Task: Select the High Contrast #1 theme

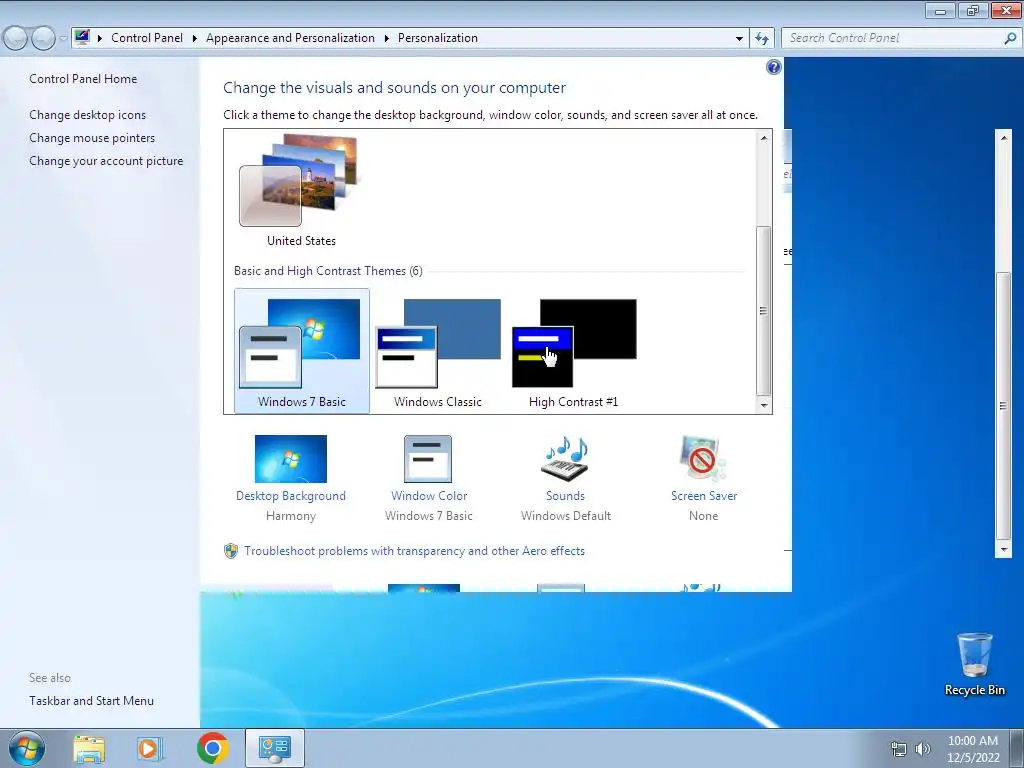Action: pyautogui.click(x=573, y=351)
